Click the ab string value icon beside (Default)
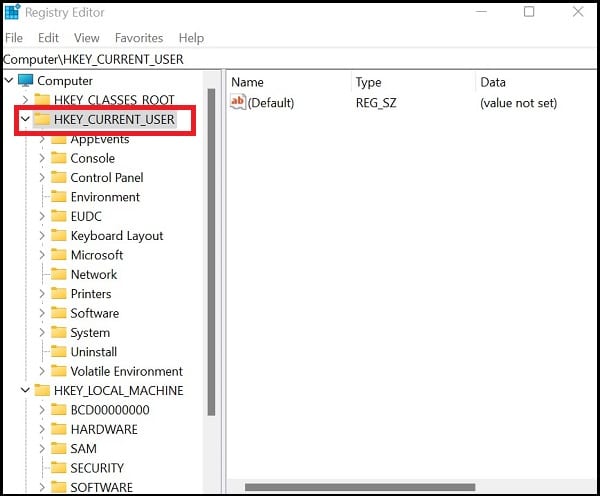Screen dimensions: 600x496 pyautogui.click(x=238, y=102)
